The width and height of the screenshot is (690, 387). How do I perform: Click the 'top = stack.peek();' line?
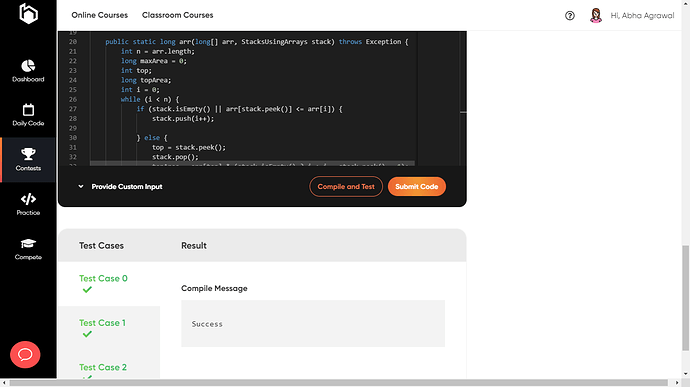(x=189, y=147)
